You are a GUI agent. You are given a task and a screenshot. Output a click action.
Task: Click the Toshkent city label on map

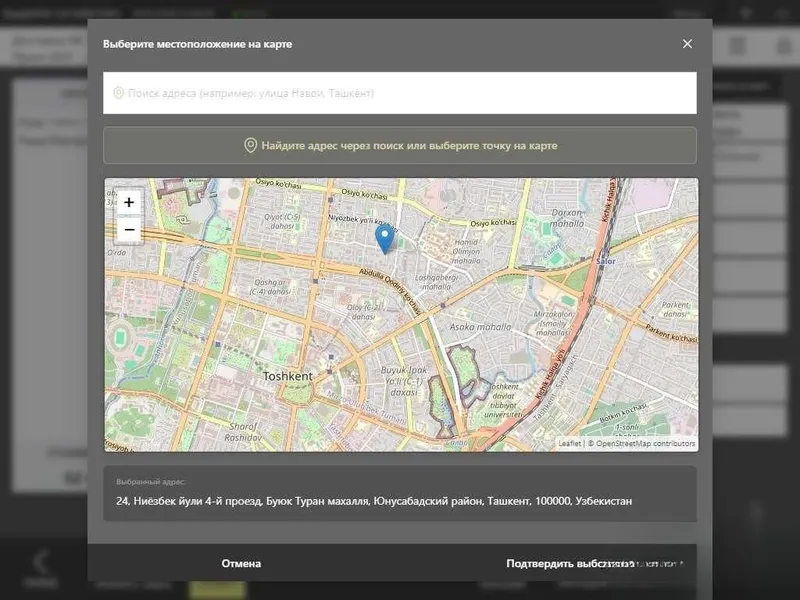coord(287,376)
